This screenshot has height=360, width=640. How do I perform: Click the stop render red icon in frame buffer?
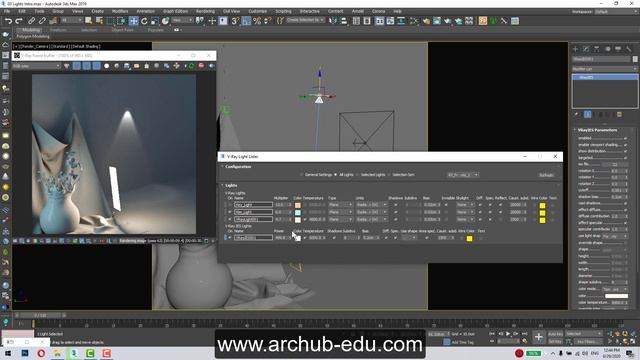pyautogui.click(x=201, y=66)
